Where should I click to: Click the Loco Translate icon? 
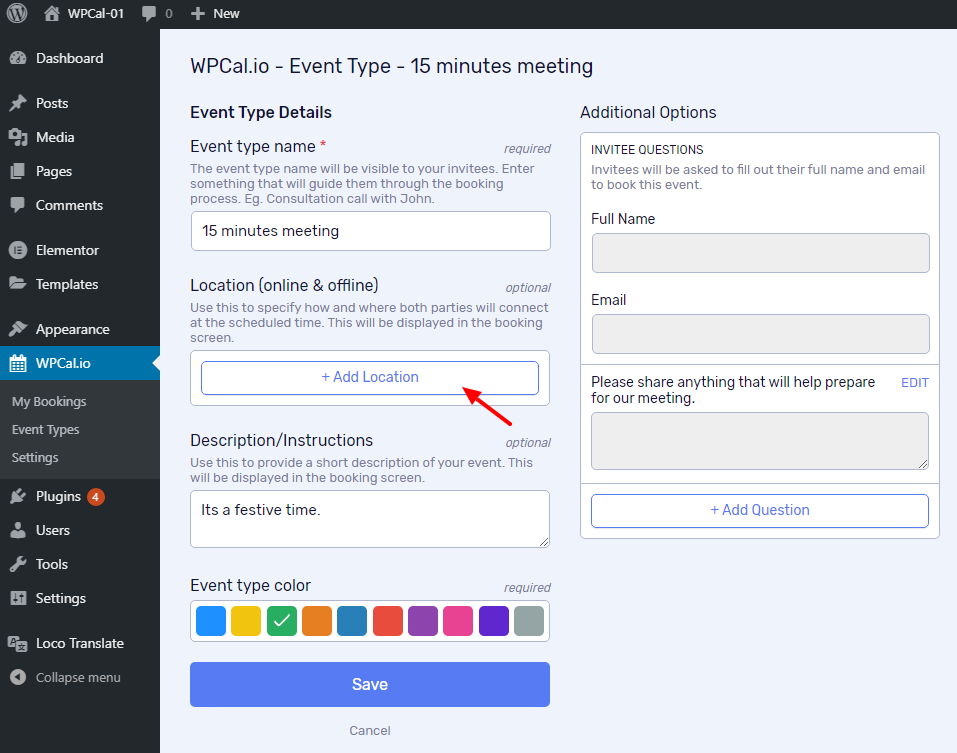(18, 643)
